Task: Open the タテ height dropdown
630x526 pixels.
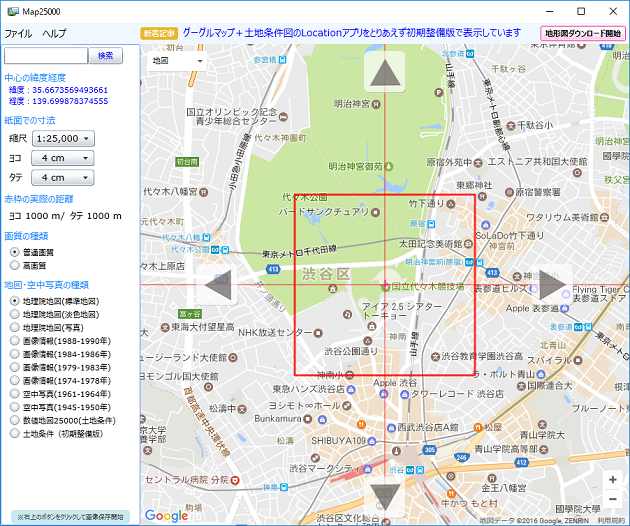Action: click(x=63, y=178)
